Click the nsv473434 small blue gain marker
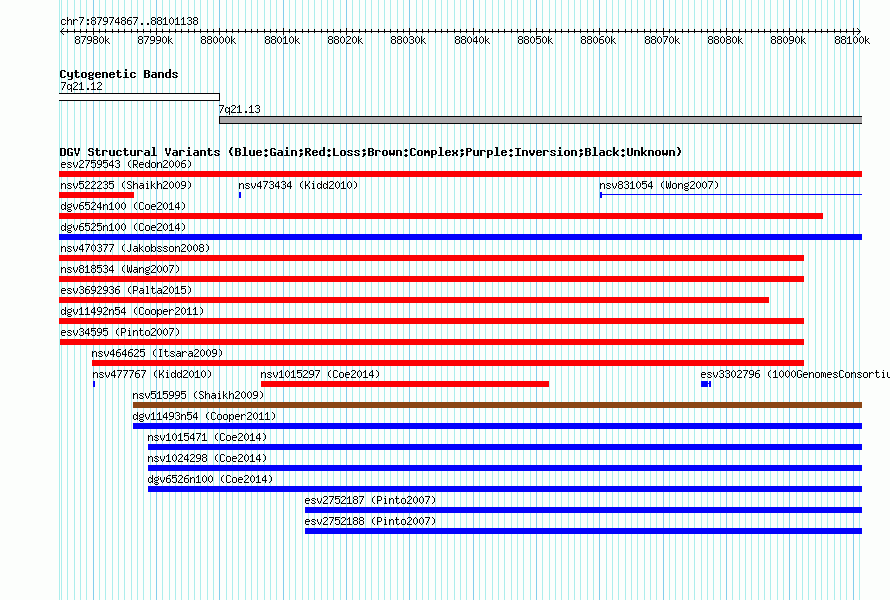 (x=240, y=195)
